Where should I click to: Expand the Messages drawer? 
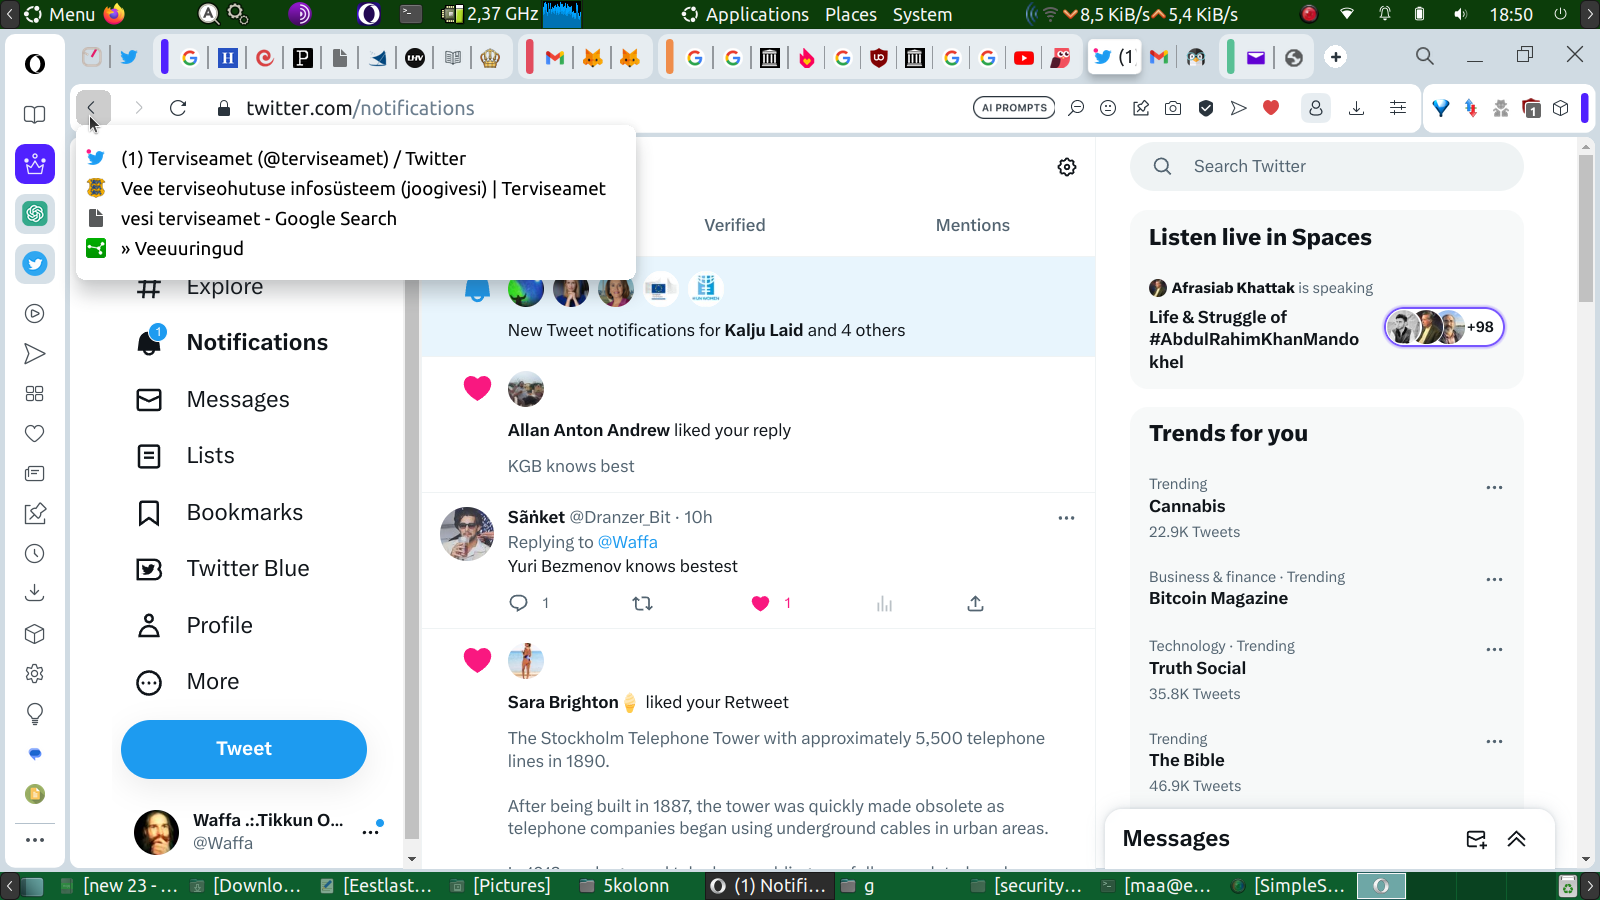click(1517, 839)
